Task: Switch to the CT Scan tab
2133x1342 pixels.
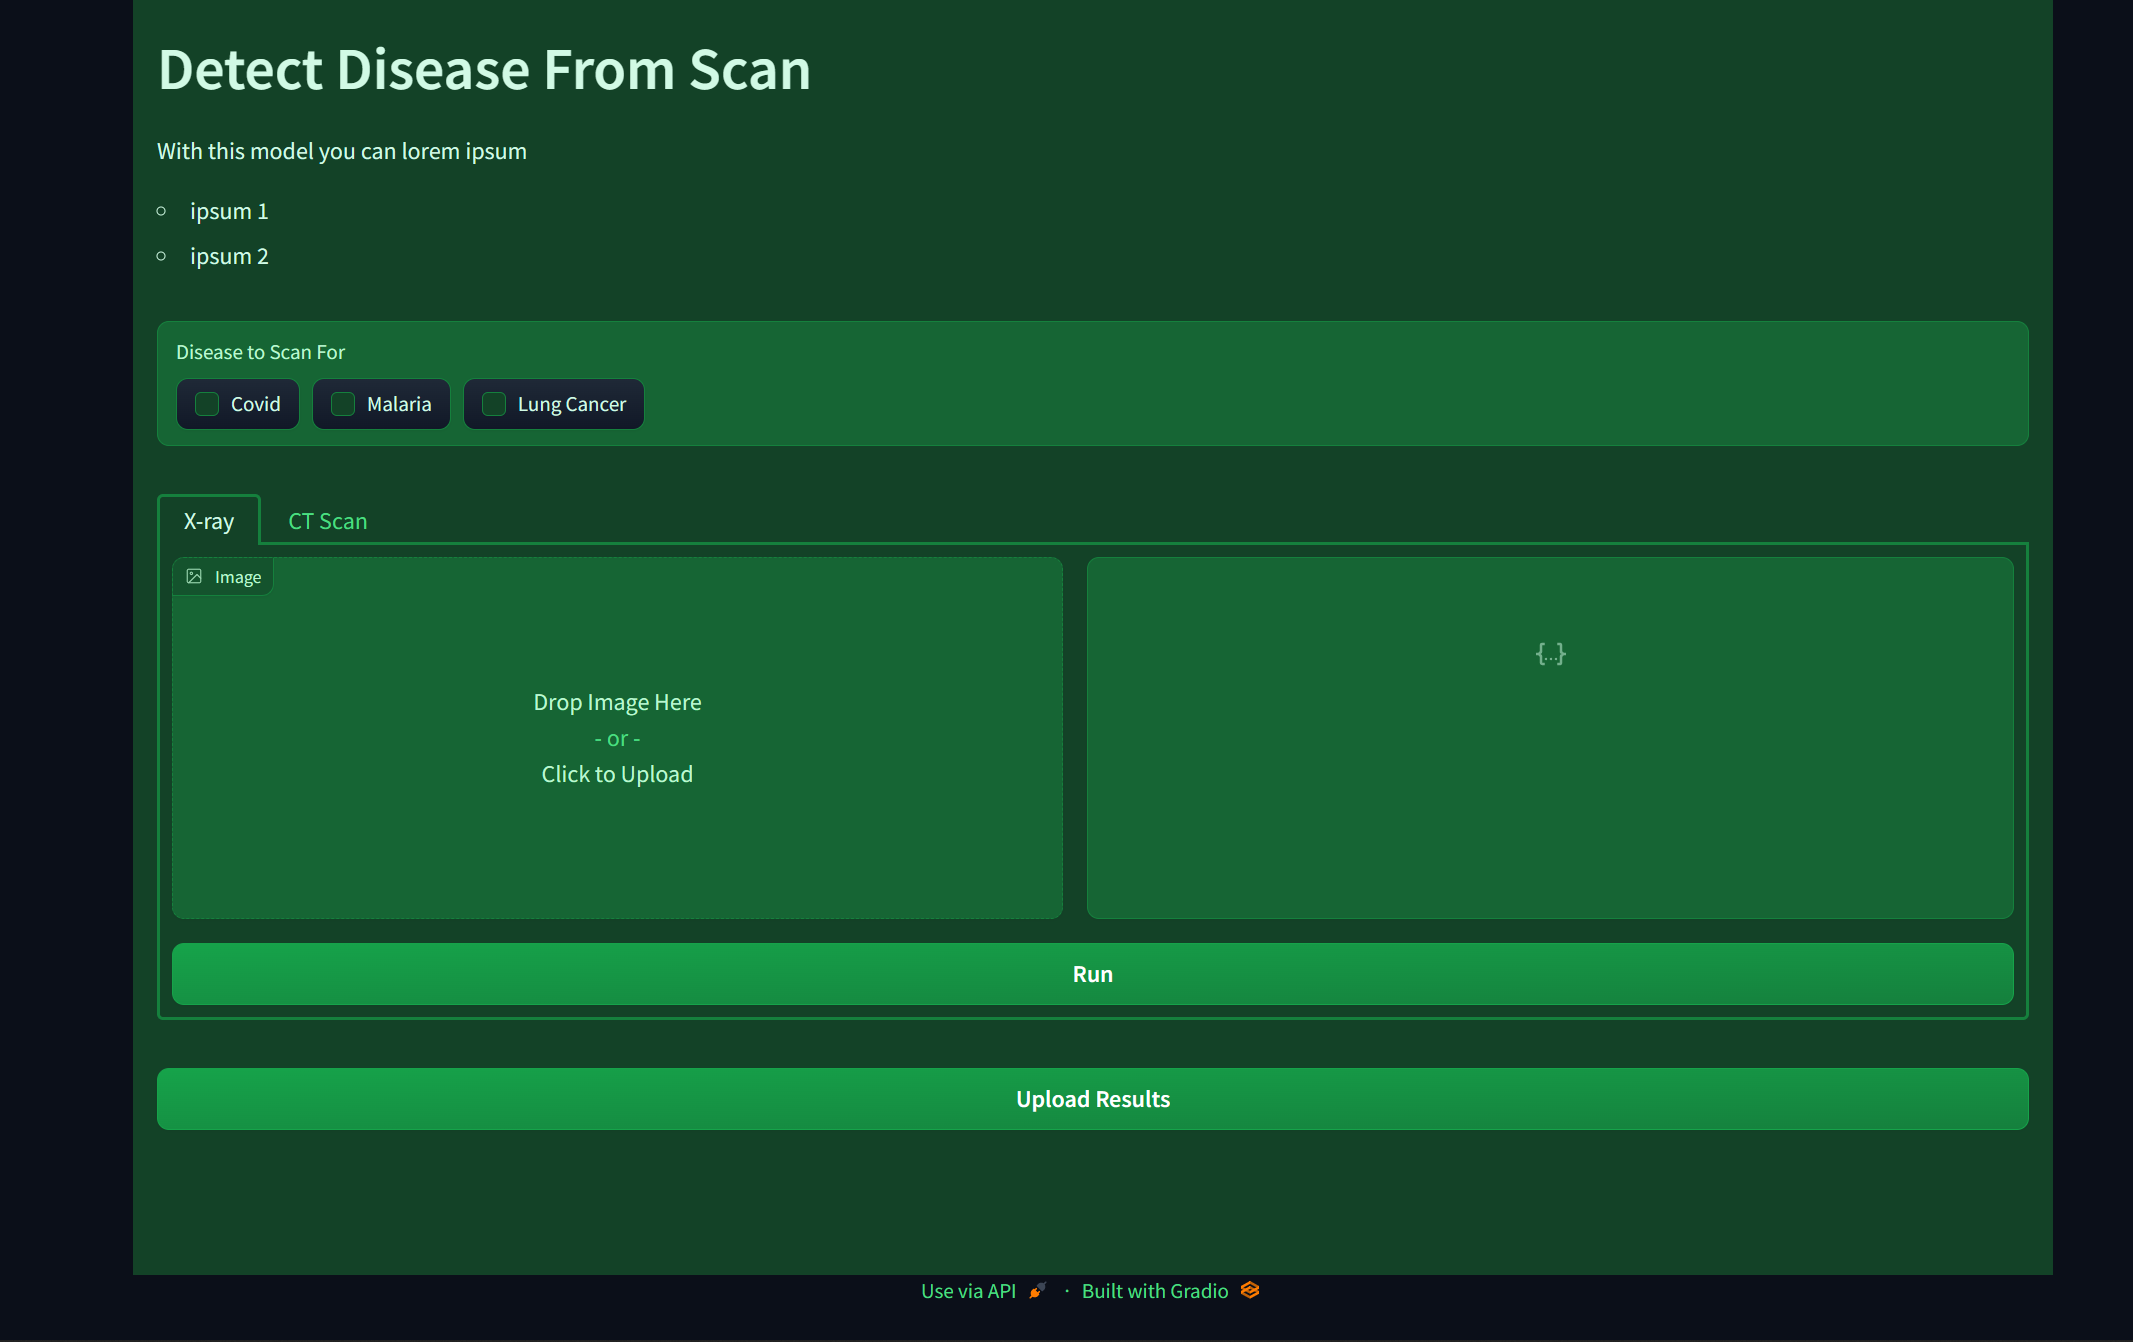Action: point(327,521)
